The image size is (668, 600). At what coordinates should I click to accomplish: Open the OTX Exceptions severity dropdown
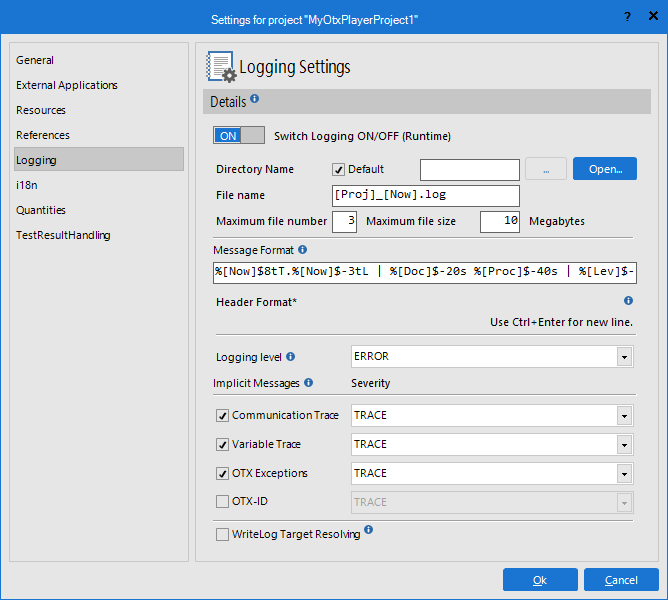click(x=624, y=473)
